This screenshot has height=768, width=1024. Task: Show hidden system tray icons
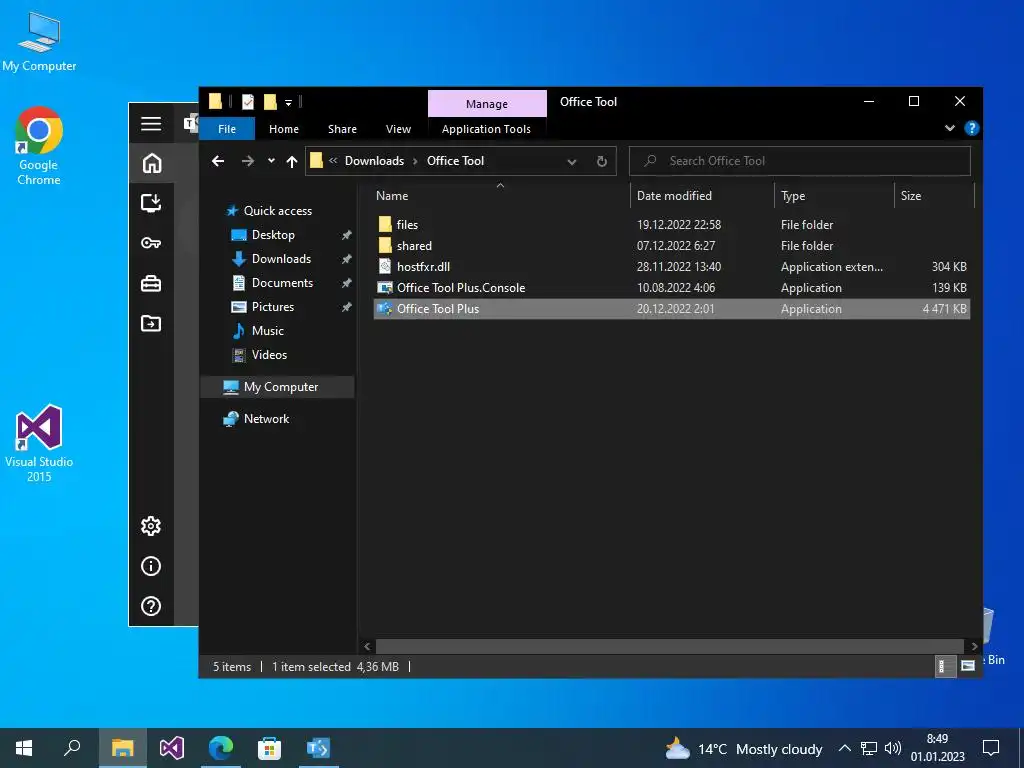844,748
